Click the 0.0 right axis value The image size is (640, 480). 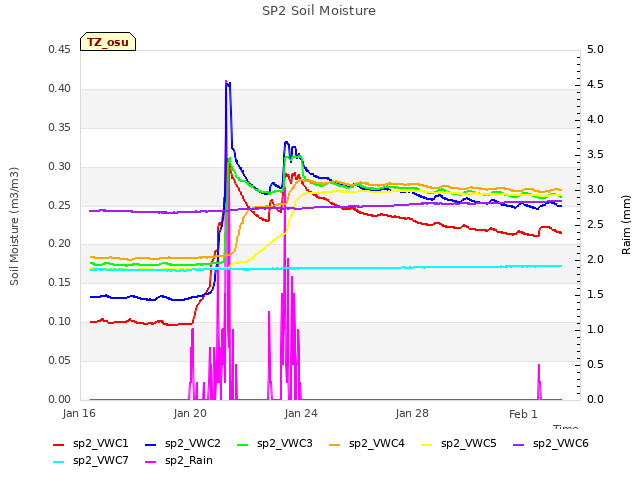coord(596,399)
